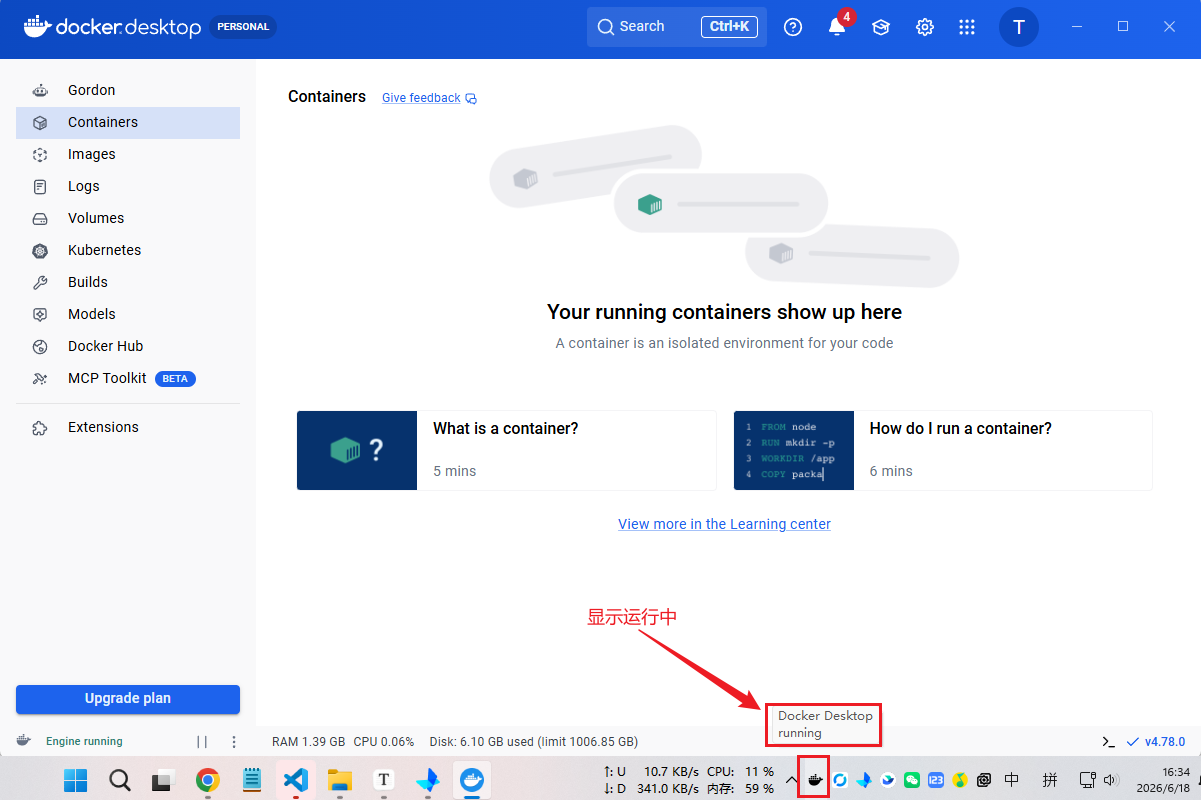Screen dimensions: 1201x800
Task: Open the help question mark icon
Action: tap(793, 27)
